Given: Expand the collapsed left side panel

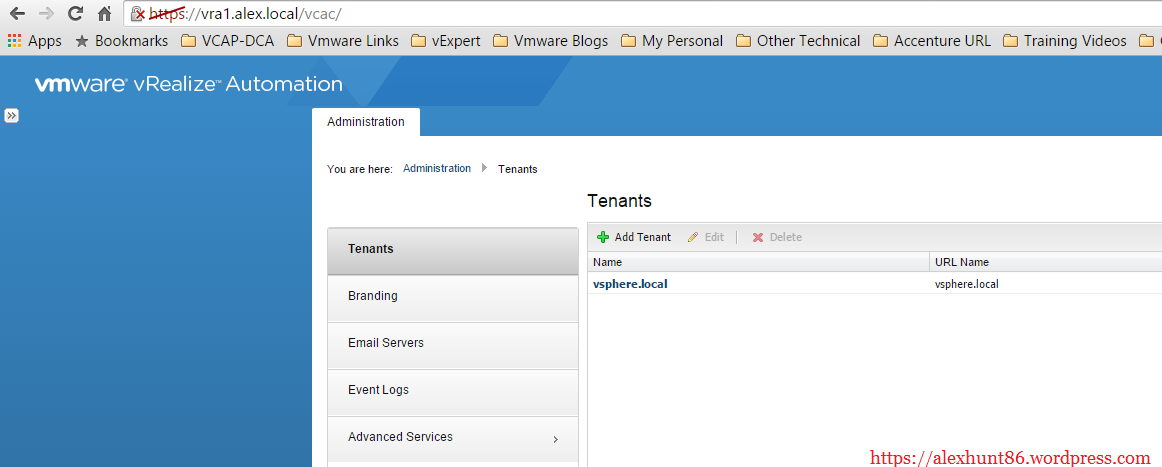Looking at the screenshot, I should click(x=12, y=116).
